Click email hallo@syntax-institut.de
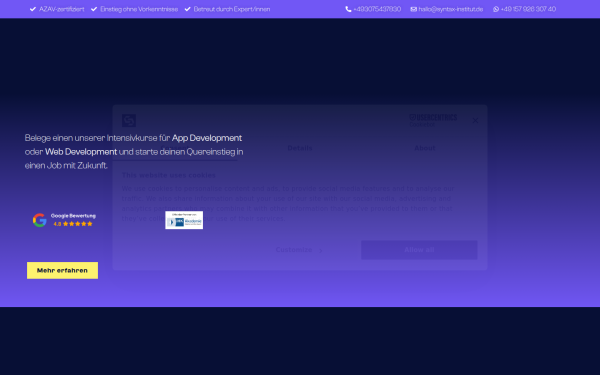 click(x=450, y=9)
